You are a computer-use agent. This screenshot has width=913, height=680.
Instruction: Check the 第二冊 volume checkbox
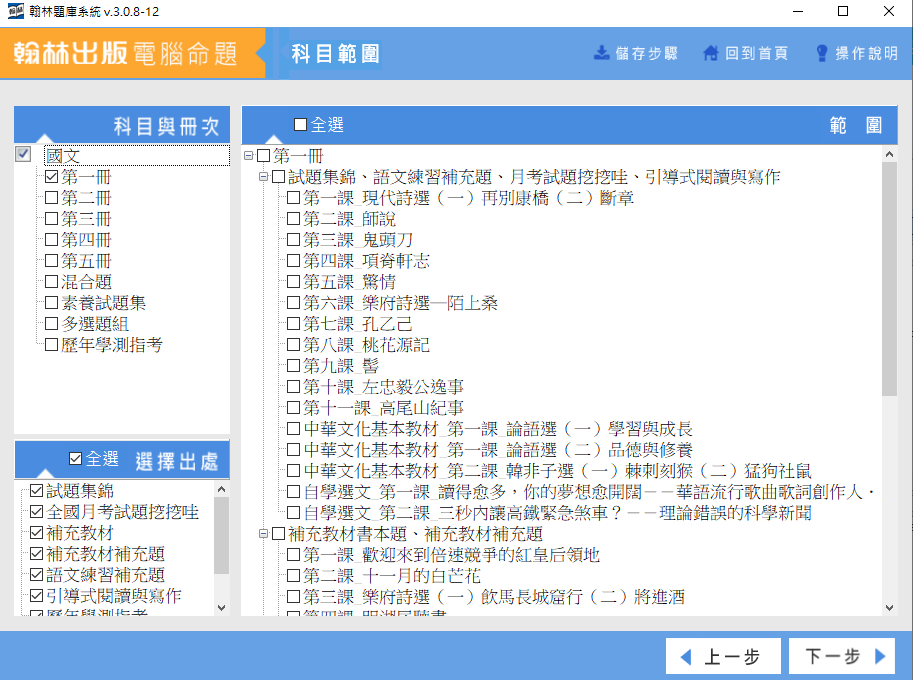pyautogui.click(x=51, y=198)
